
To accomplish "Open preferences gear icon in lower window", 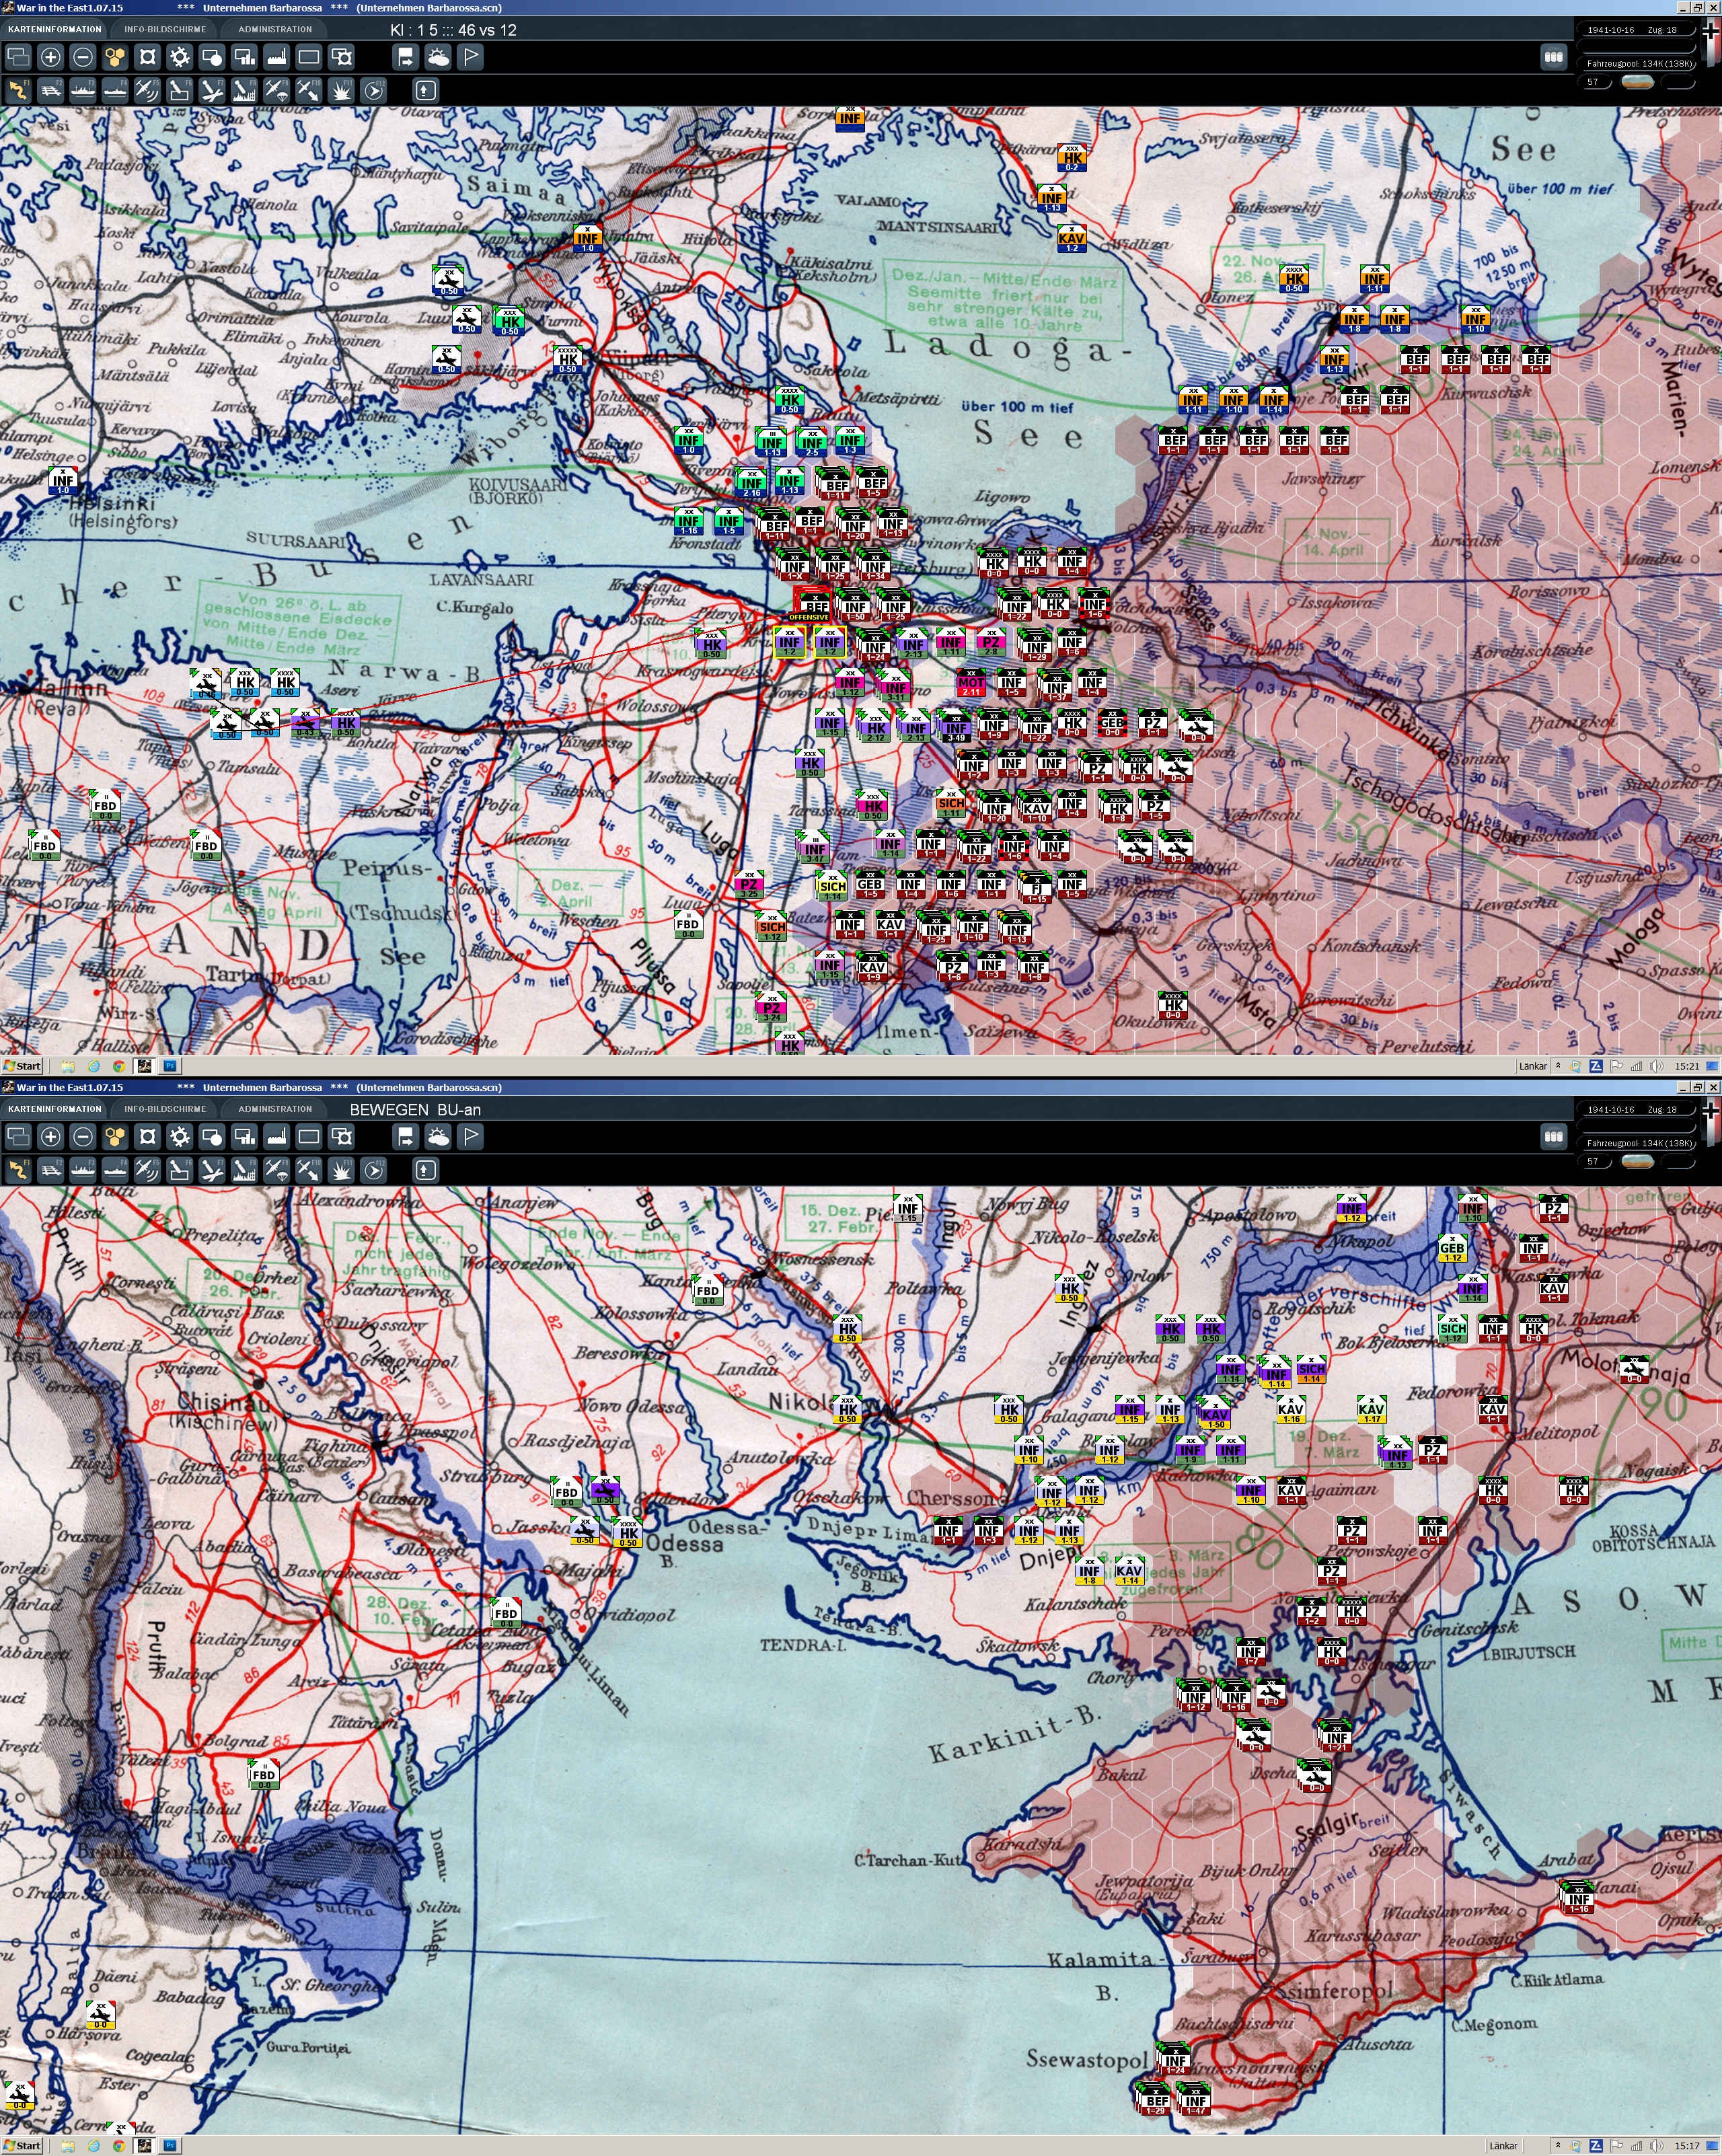I will (180, 1136).
